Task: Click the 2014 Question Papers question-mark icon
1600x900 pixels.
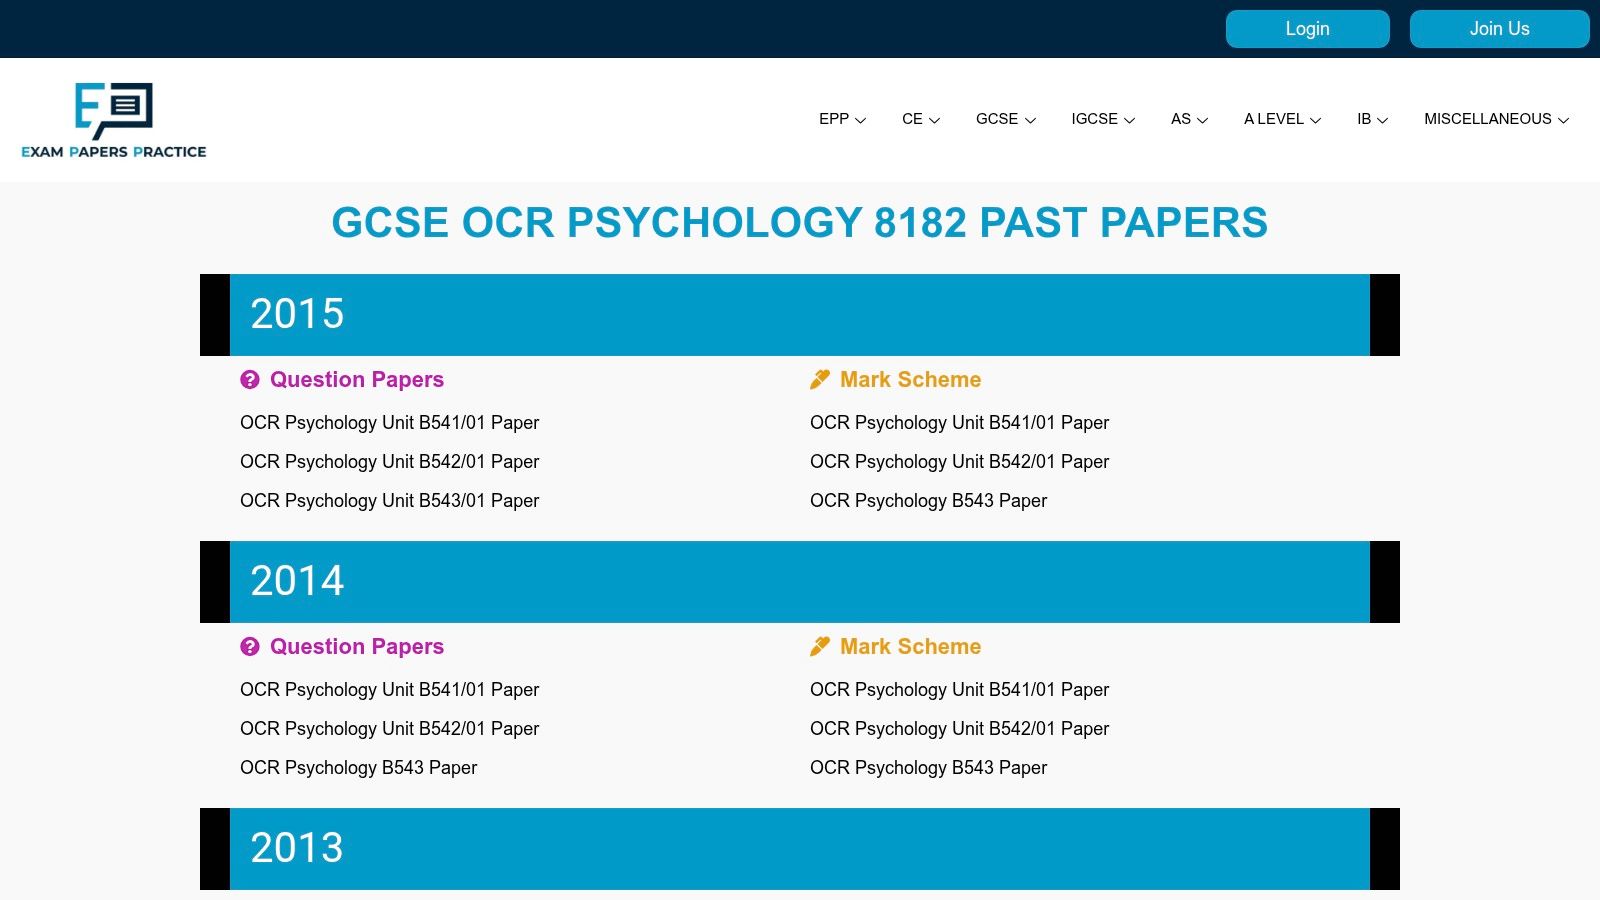Action: pyautogui.click(x=250, y=647)
